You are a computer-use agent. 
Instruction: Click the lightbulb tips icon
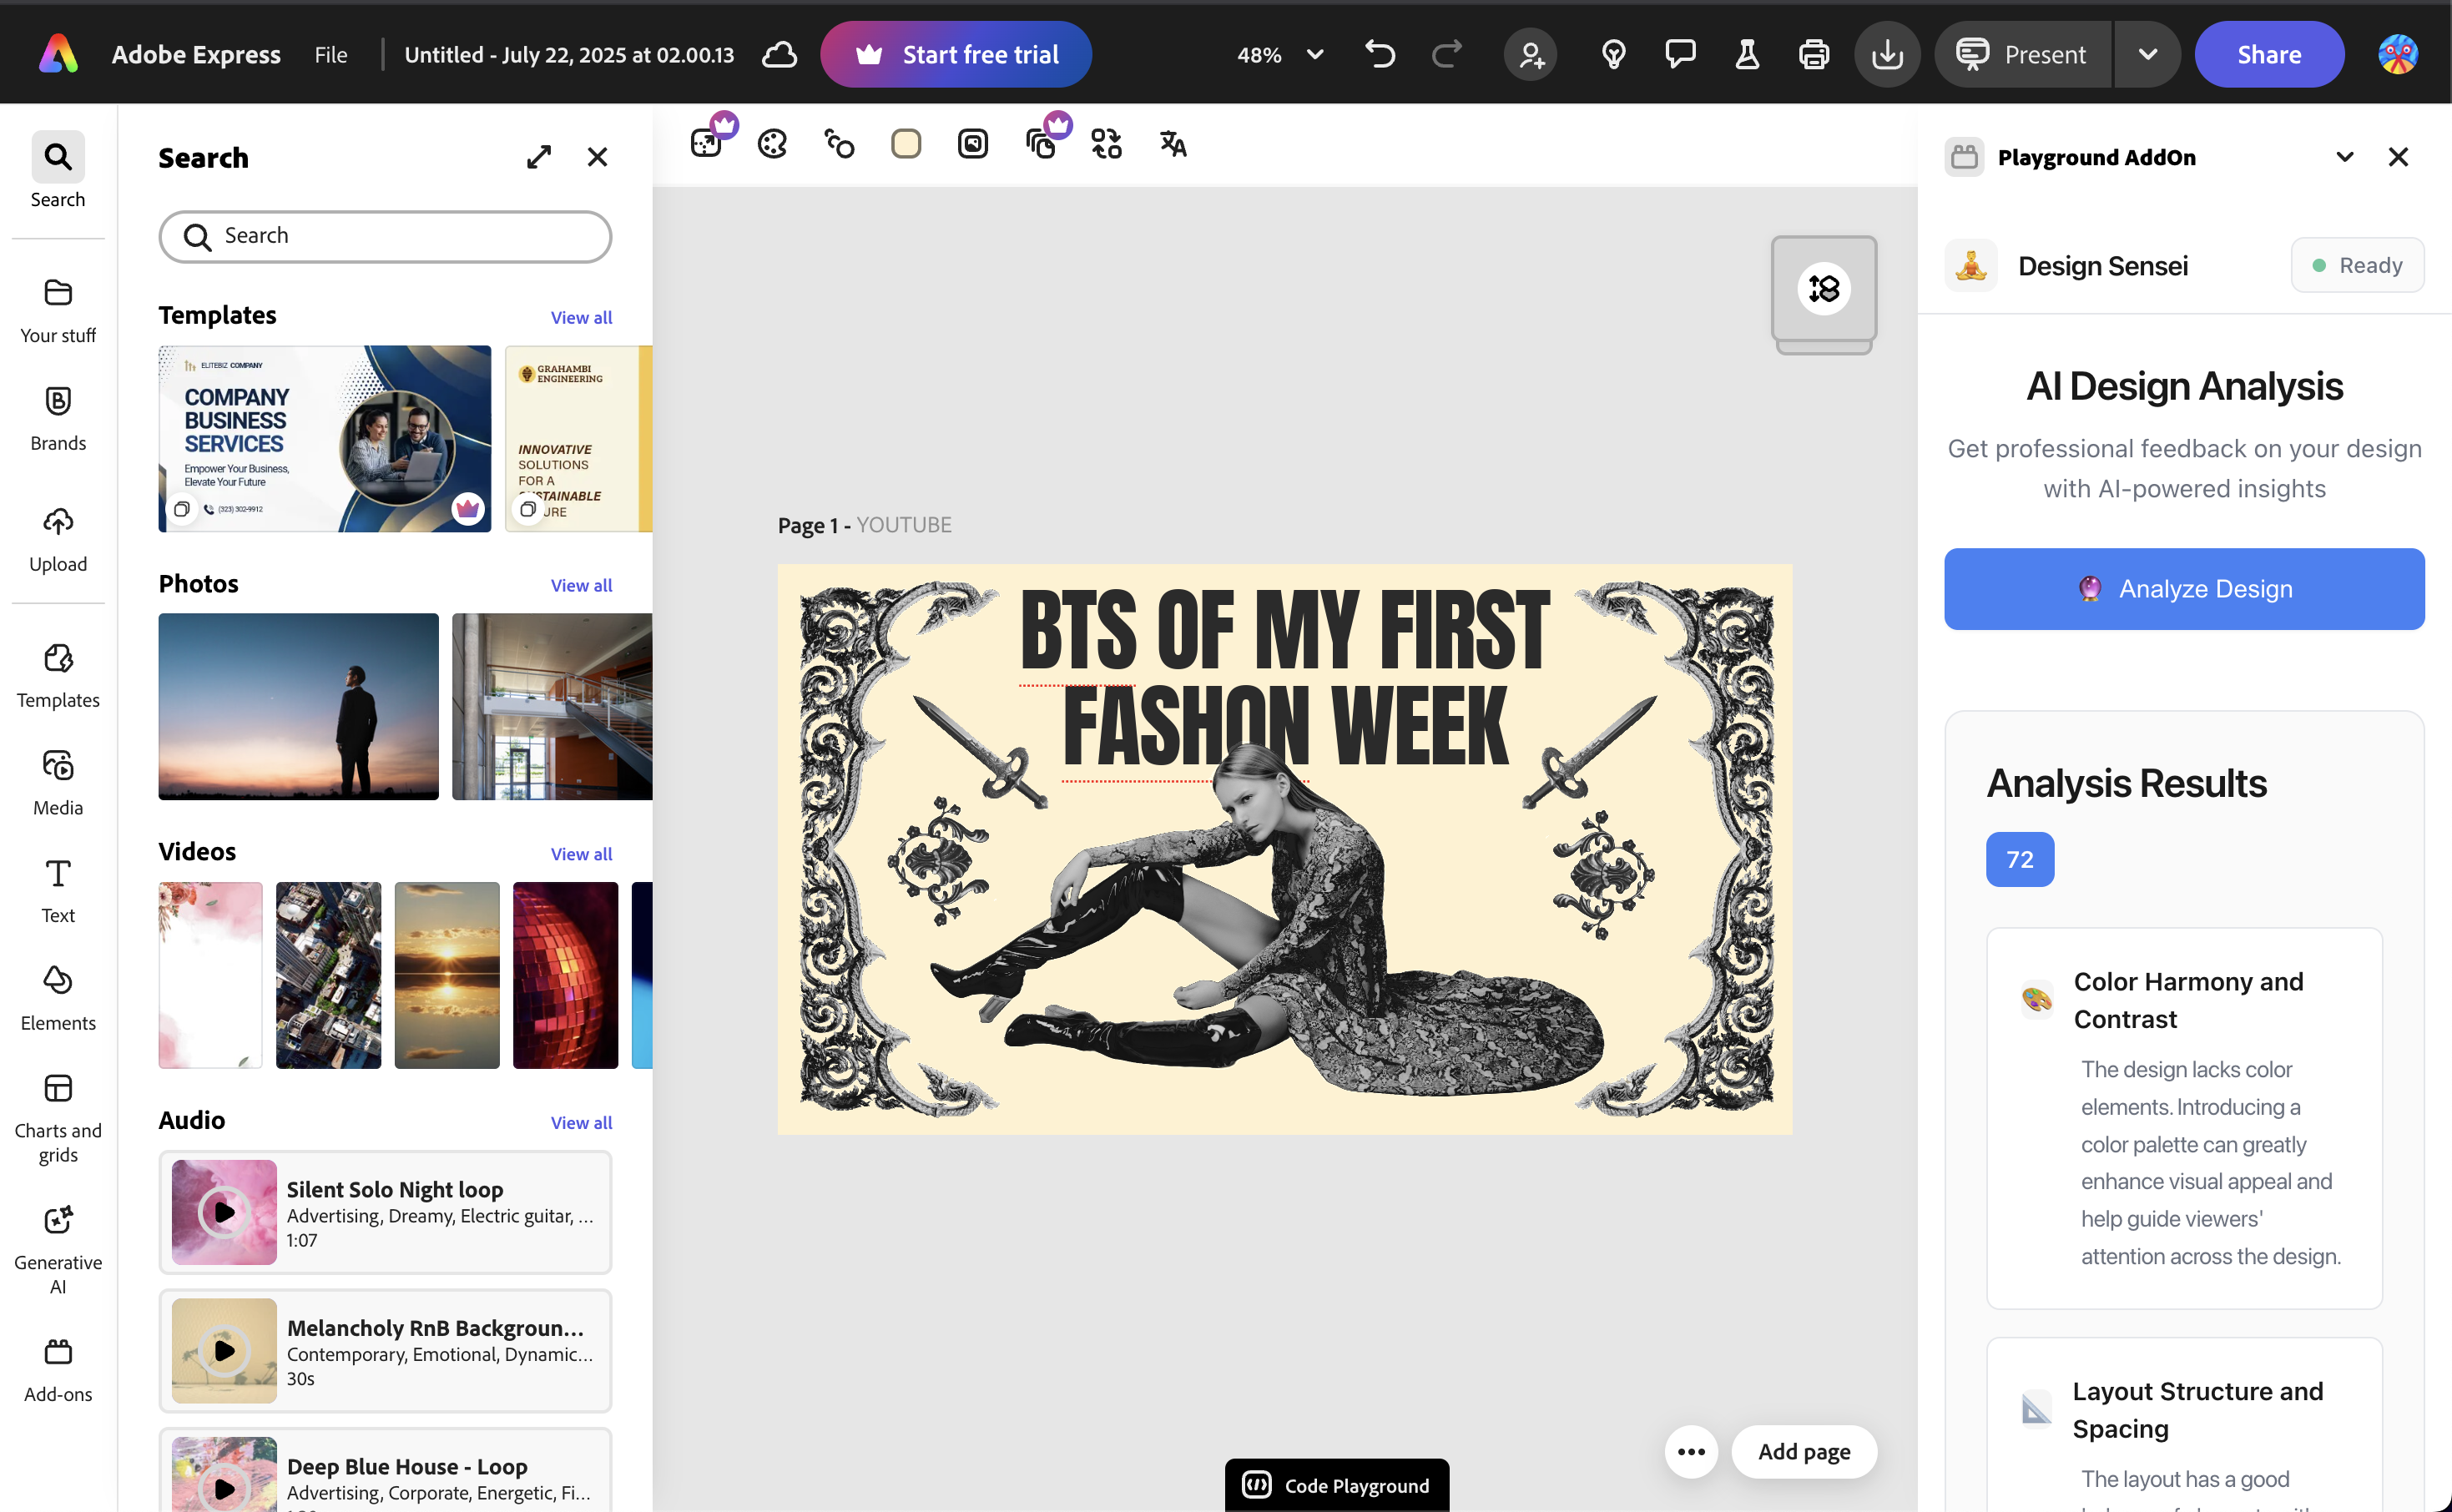[x=1613, y=55]
